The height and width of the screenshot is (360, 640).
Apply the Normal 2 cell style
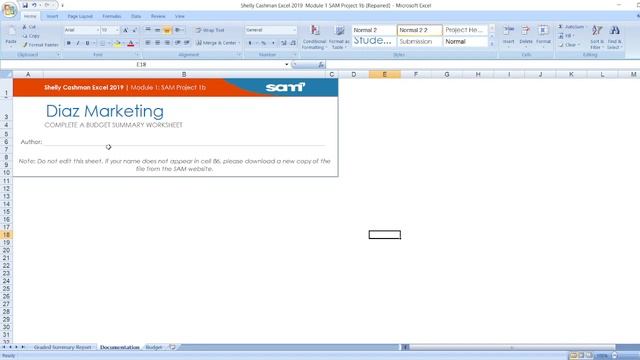373,30
